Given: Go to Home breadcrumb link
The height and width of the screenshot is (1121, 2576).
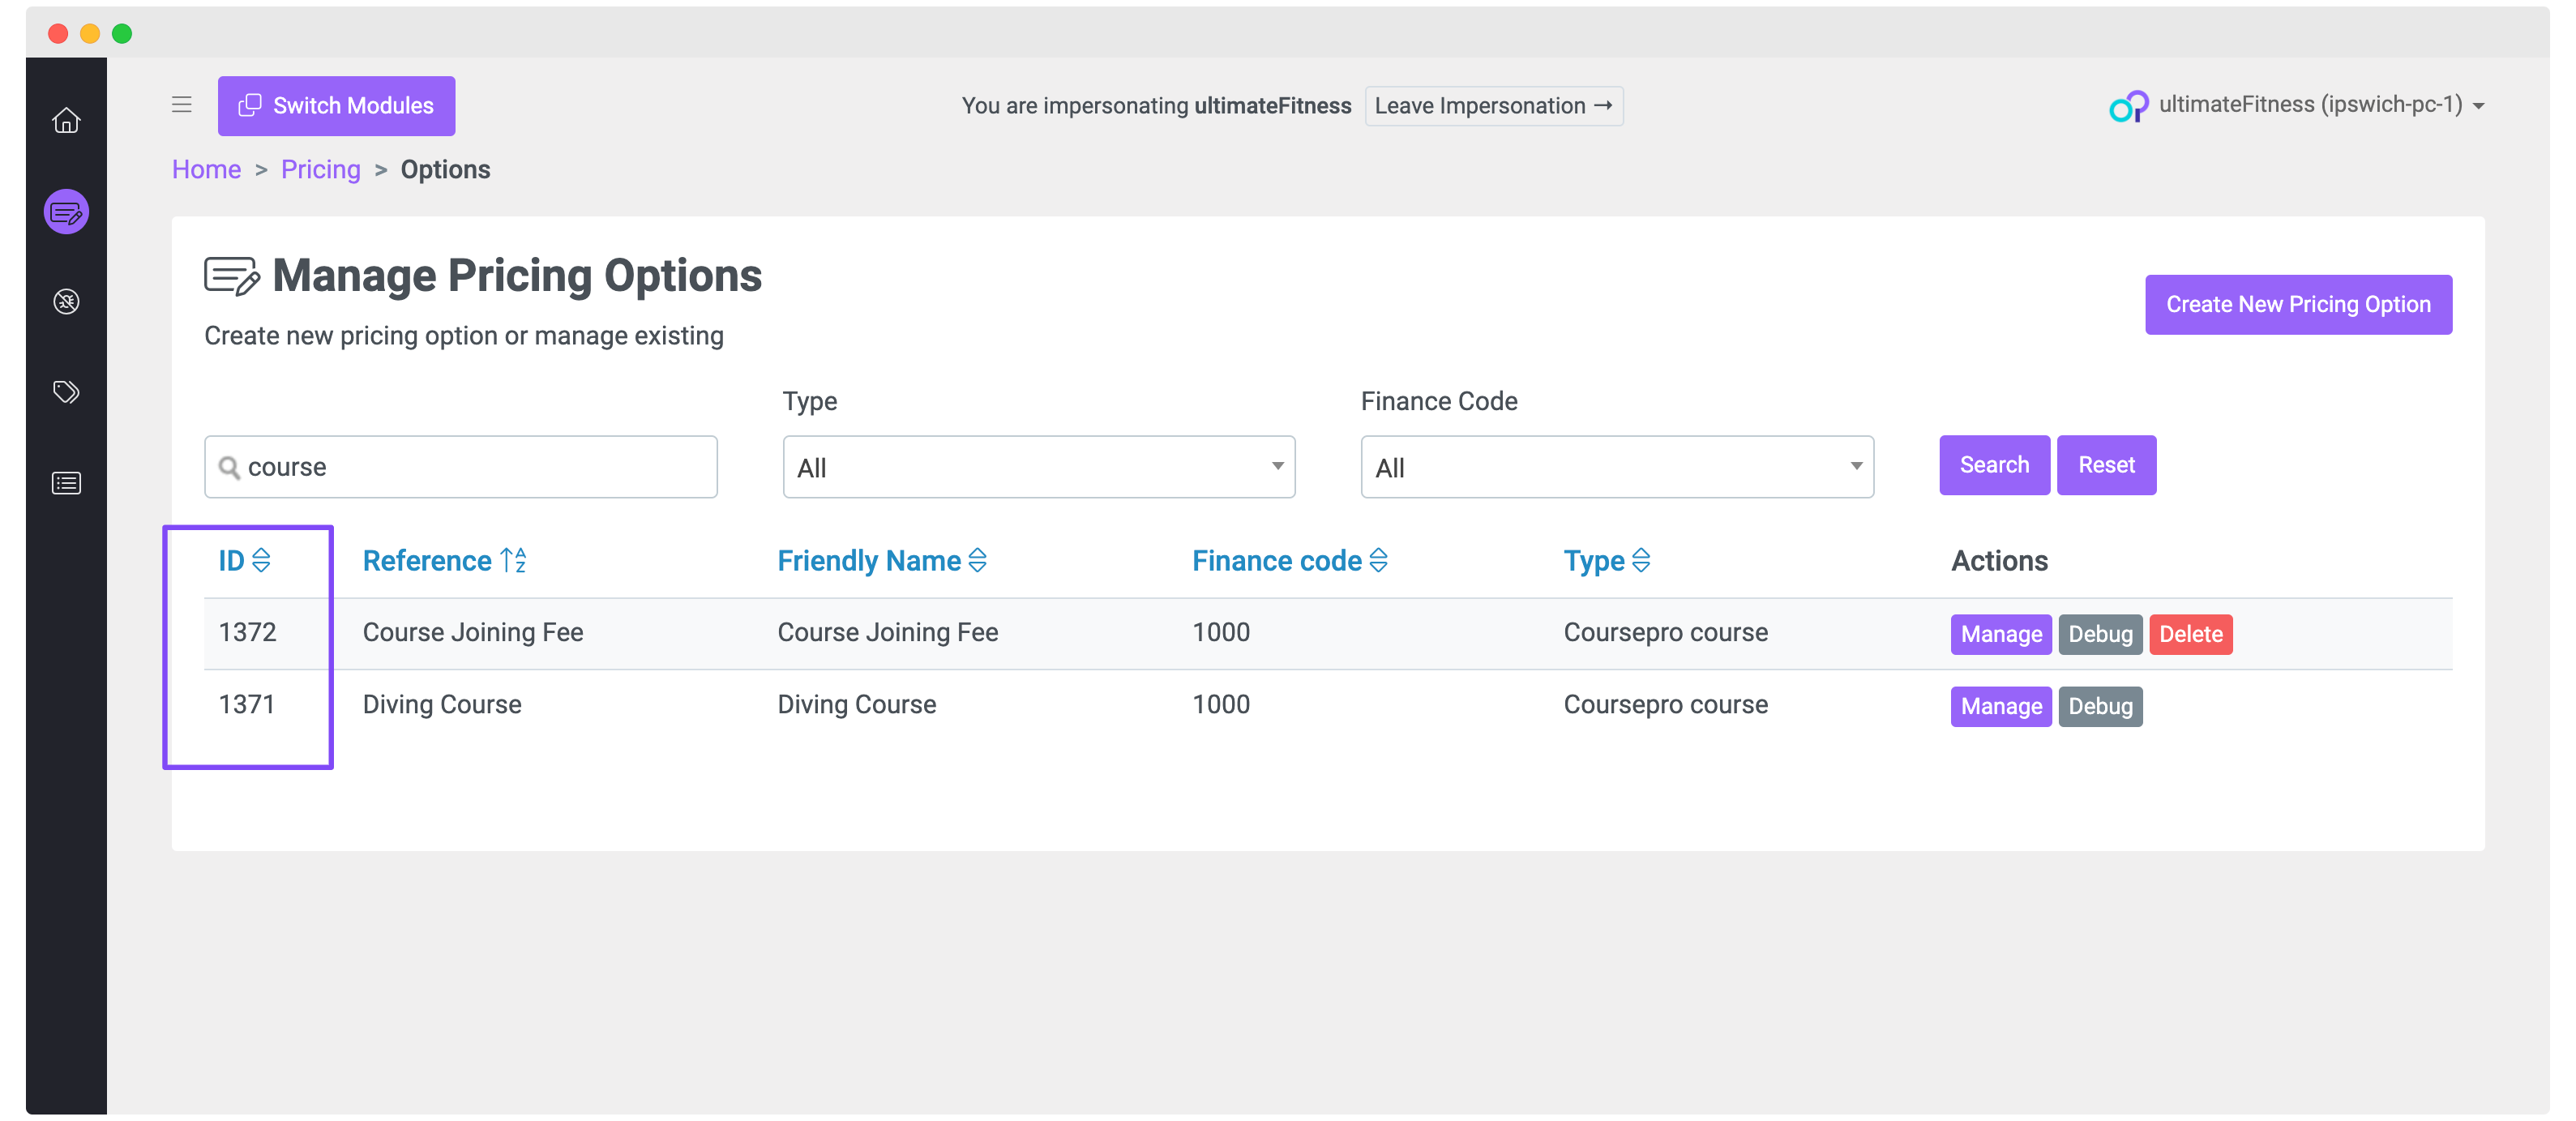Looking at the screenshot, I should coord(206,169).
